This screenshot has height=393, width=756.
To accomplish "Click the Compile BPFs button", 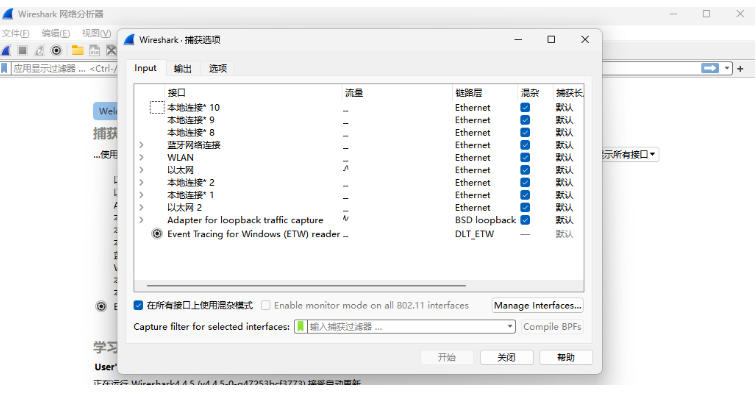I will 552,327.
